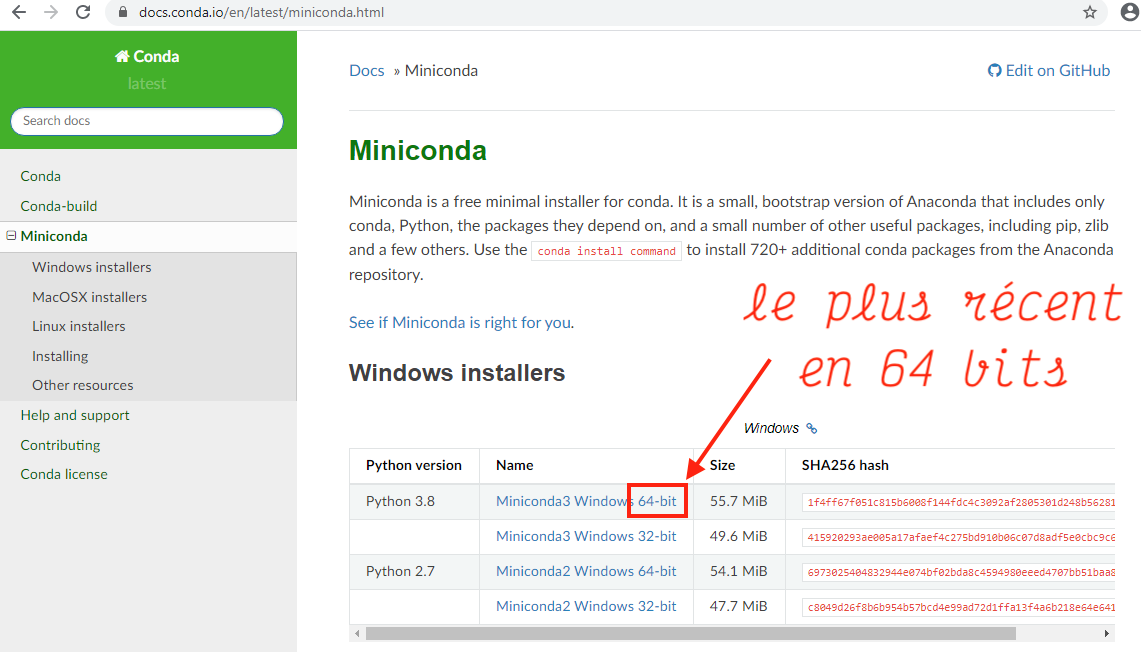Collapse the Miniconda sidebar section

click(x=11, y=236)
